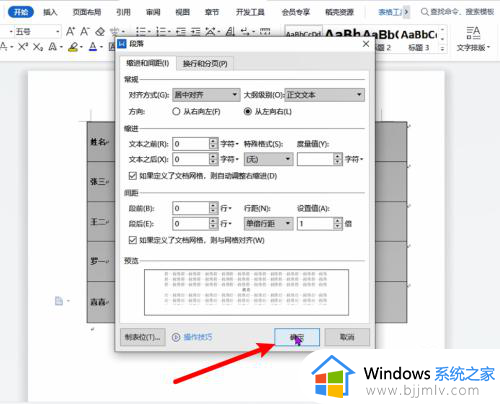Open the 页面布局 ribbon tab
The image size is (500, 404).
pyautogui.click(x=87, y=12)
